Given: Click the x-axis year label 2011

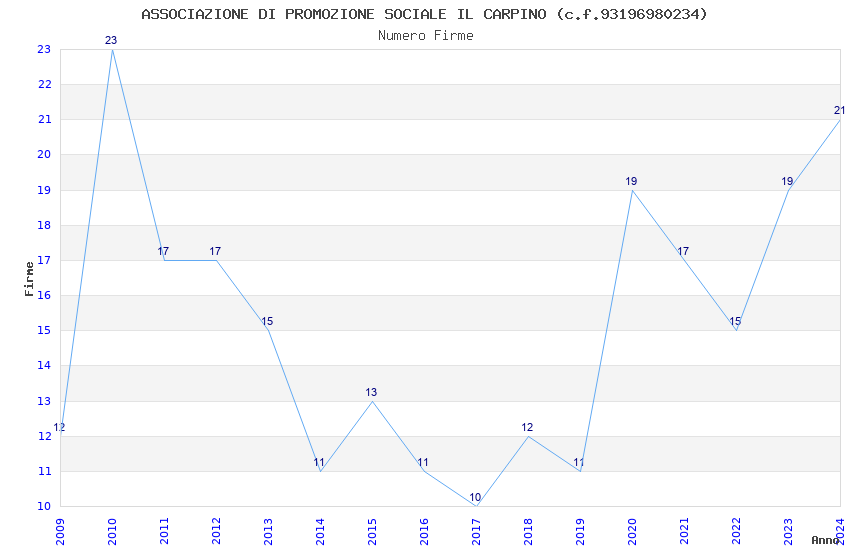Looking at the screenshot, I should (164, 532).
